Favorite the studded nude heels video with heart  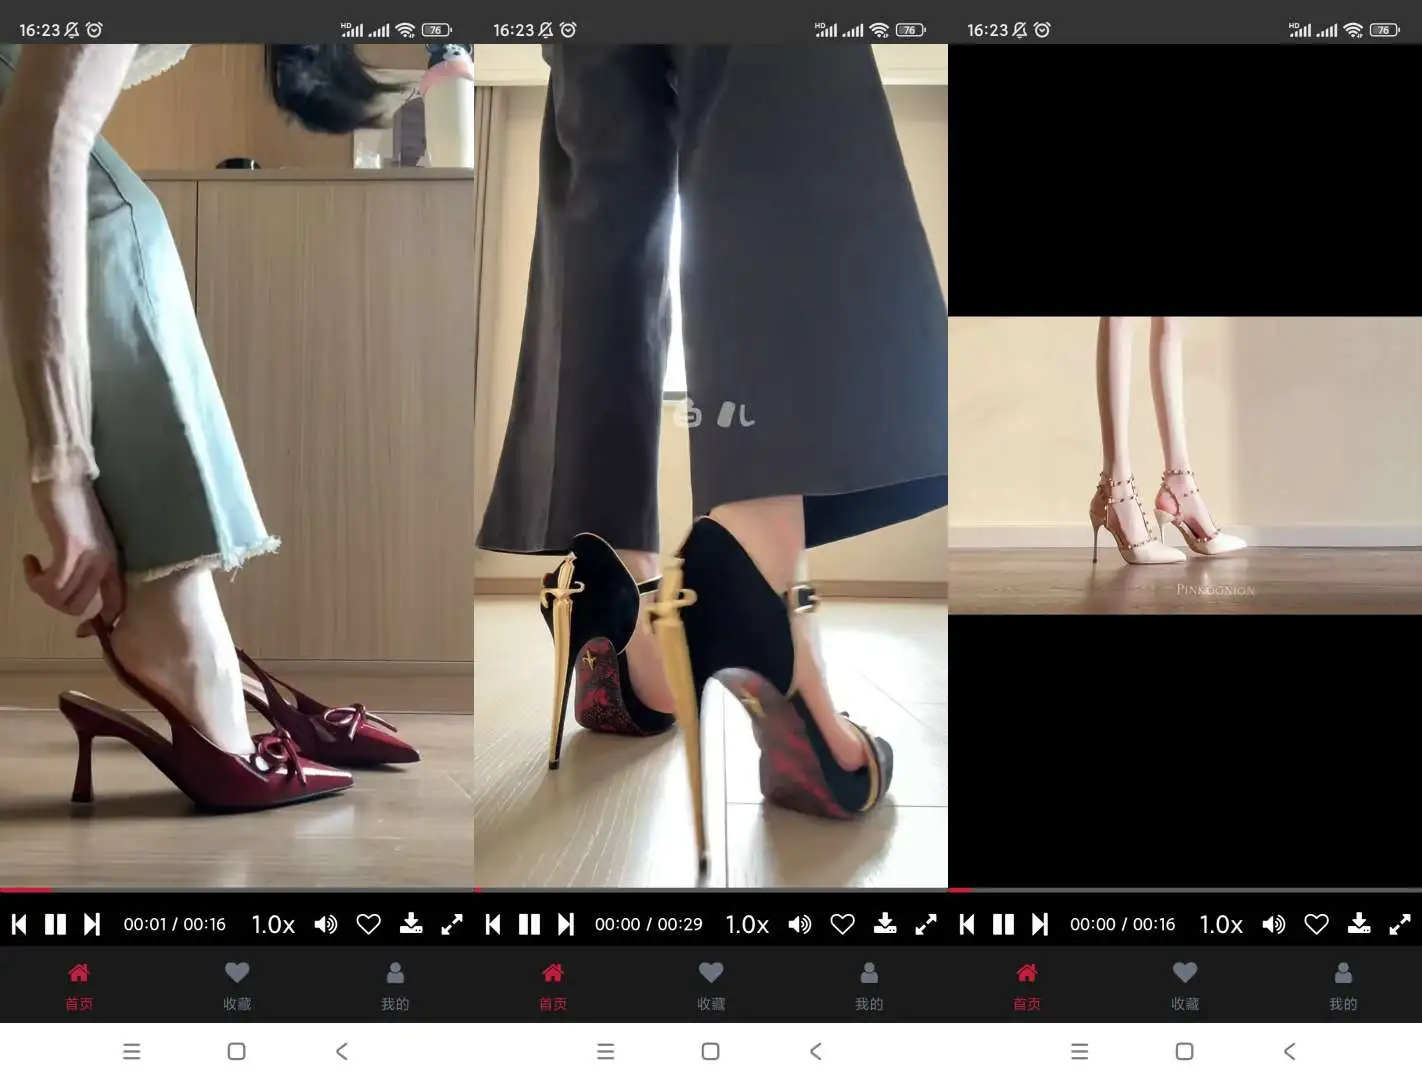[x=1317, y=924]
